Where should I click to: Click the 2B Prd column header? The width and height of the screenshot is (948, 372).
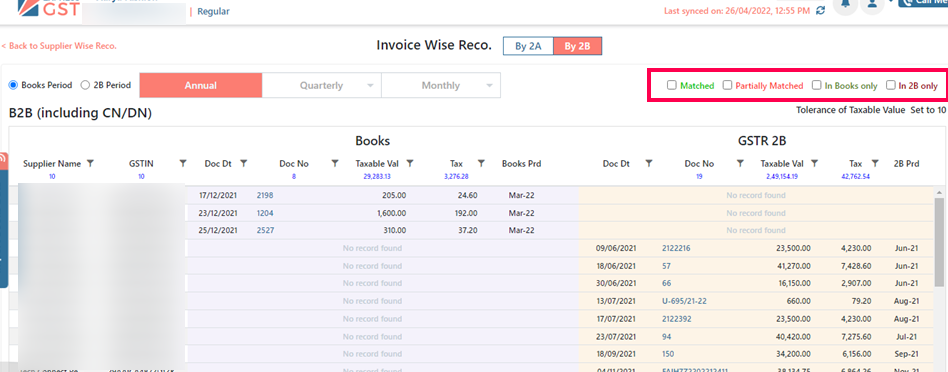tap(906, 163)
